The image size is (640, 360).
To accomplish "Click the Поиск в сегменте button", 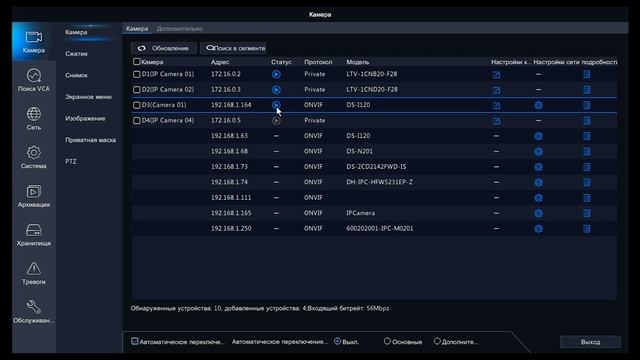I will [x=233, y=48].
